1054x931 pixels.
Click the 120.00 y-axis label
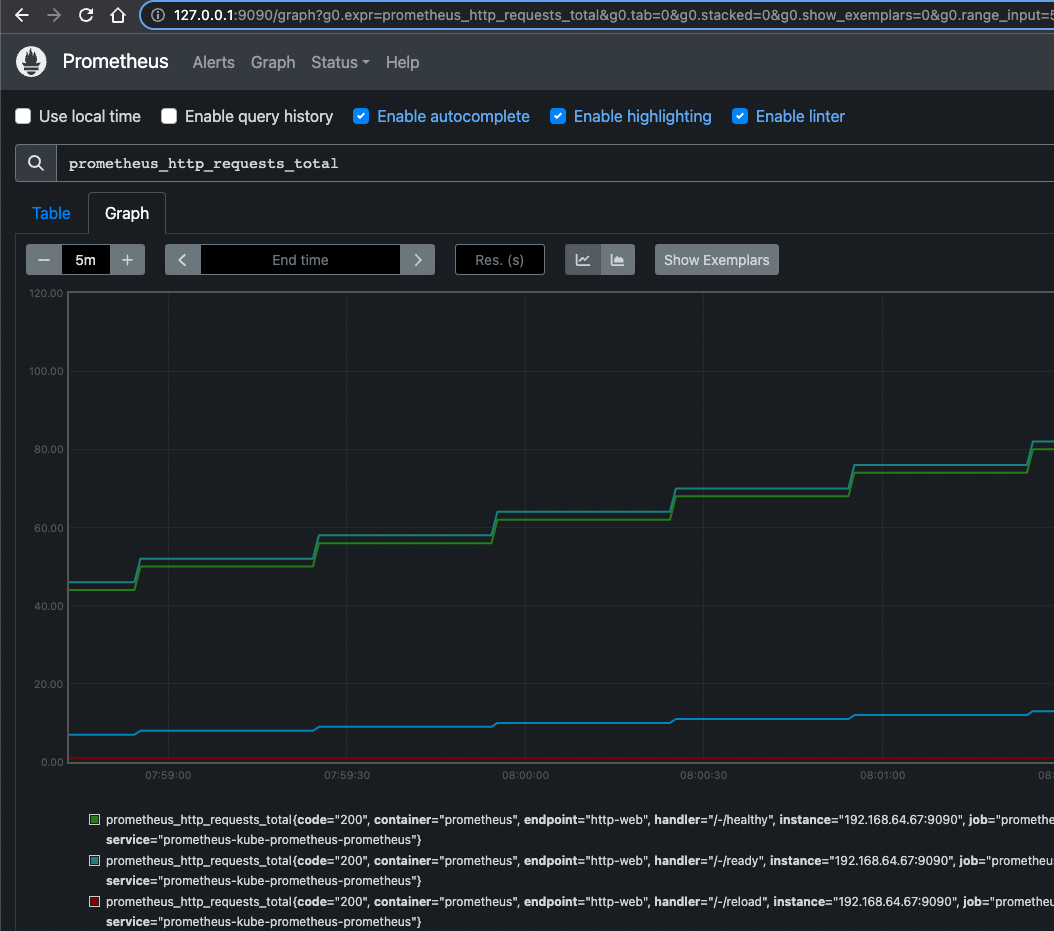tap(46, 293)
